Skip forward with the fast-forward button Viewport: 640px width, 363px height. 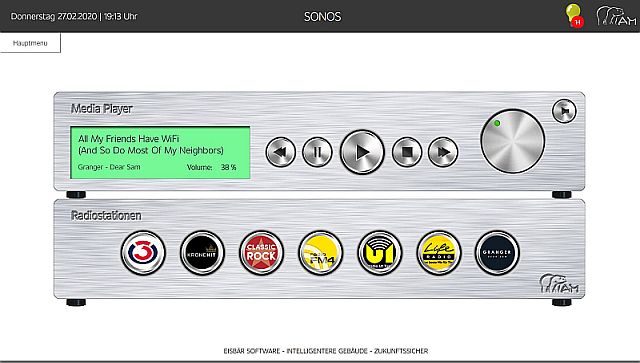pos(443,152)
